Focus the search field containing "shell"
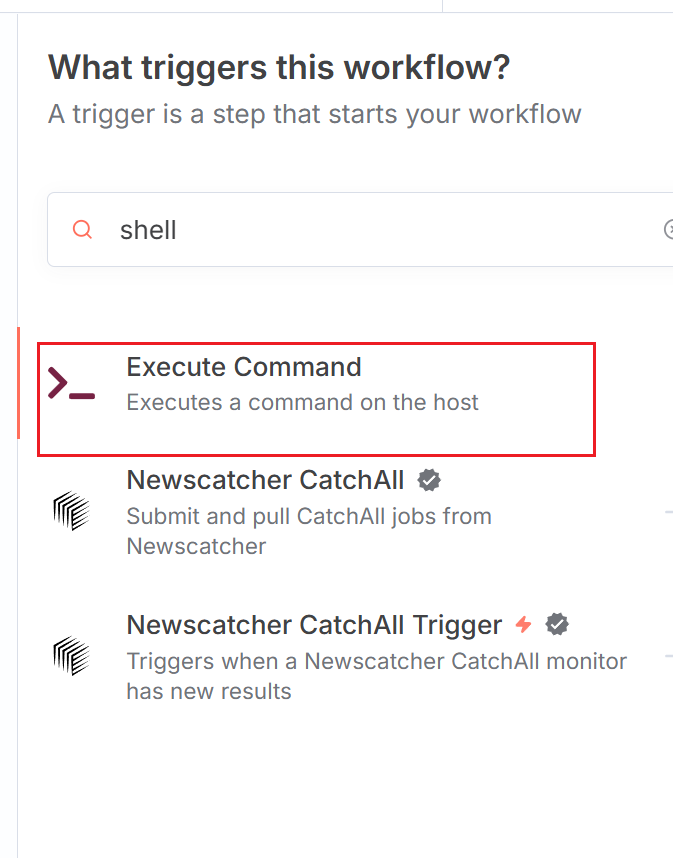The image size is (673, 858). click(x=380, y=230)
